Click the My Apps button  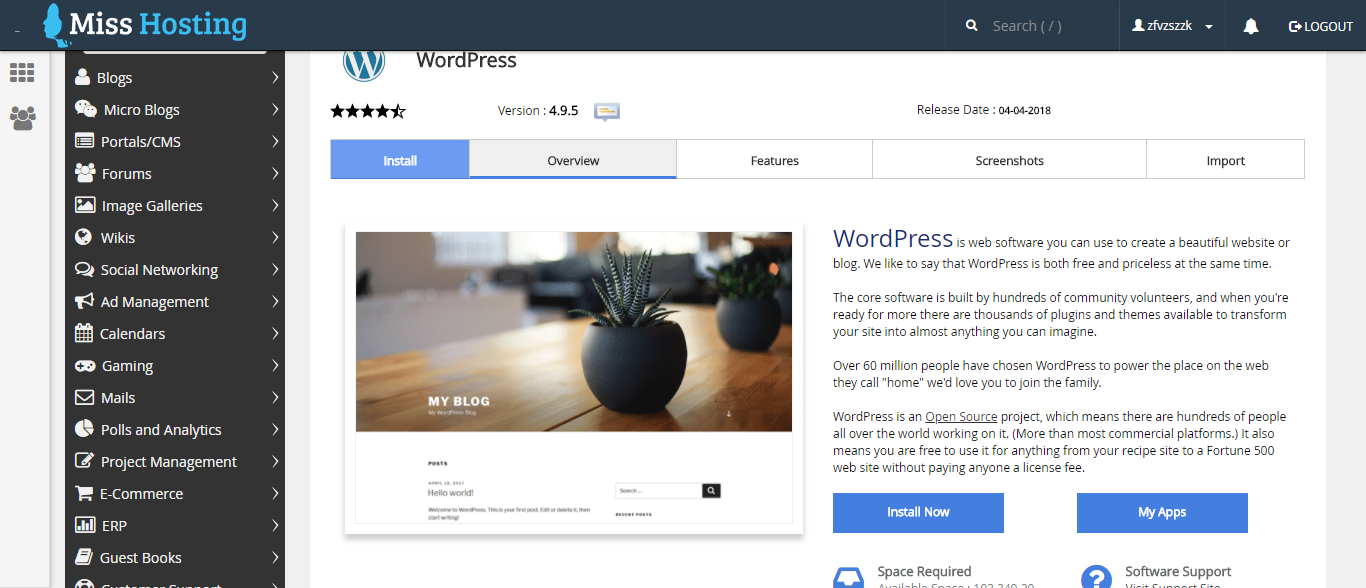point(1162,512)
